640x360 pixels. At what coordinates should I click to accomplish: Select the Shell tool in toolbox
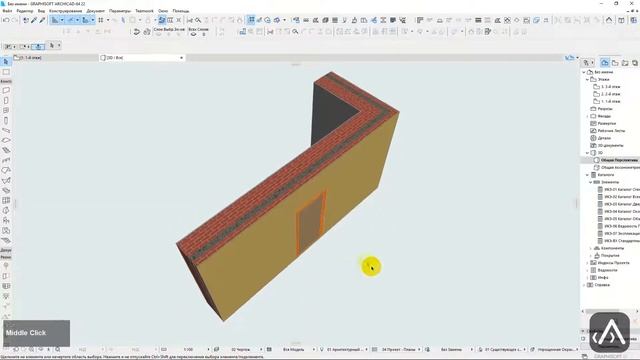(6, 180)
